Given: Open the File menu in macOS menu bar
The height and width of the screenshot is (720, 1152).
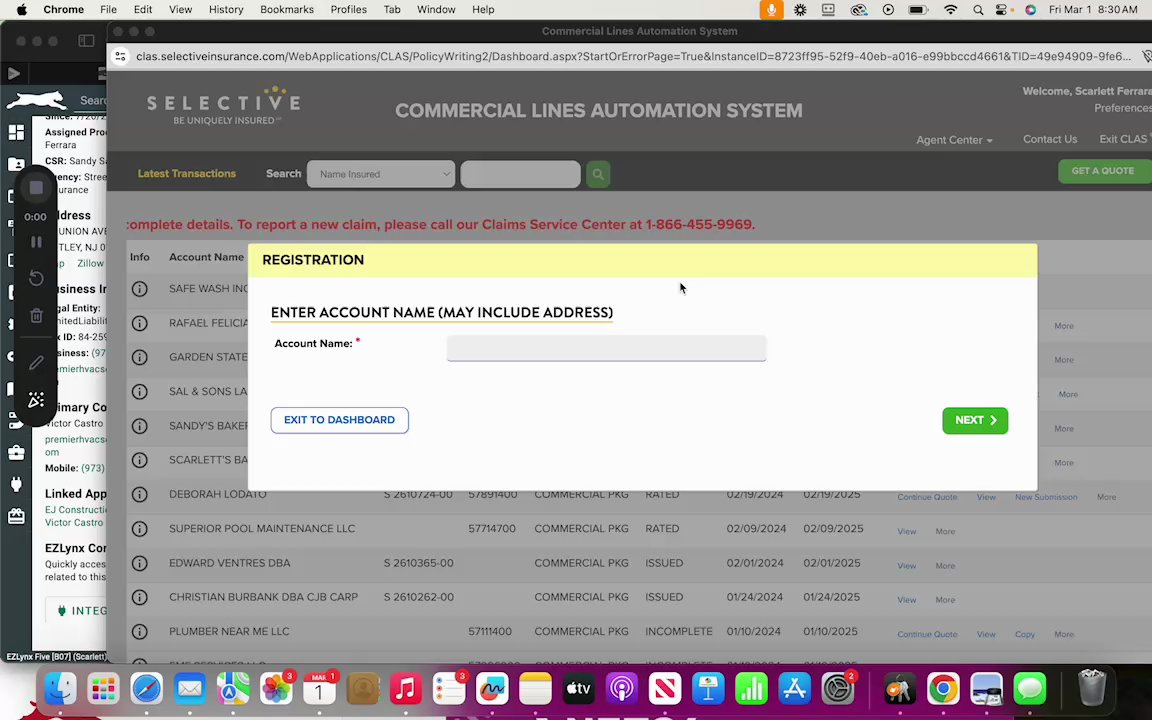Looking at the screenshot, I should [x=108, y=10].
